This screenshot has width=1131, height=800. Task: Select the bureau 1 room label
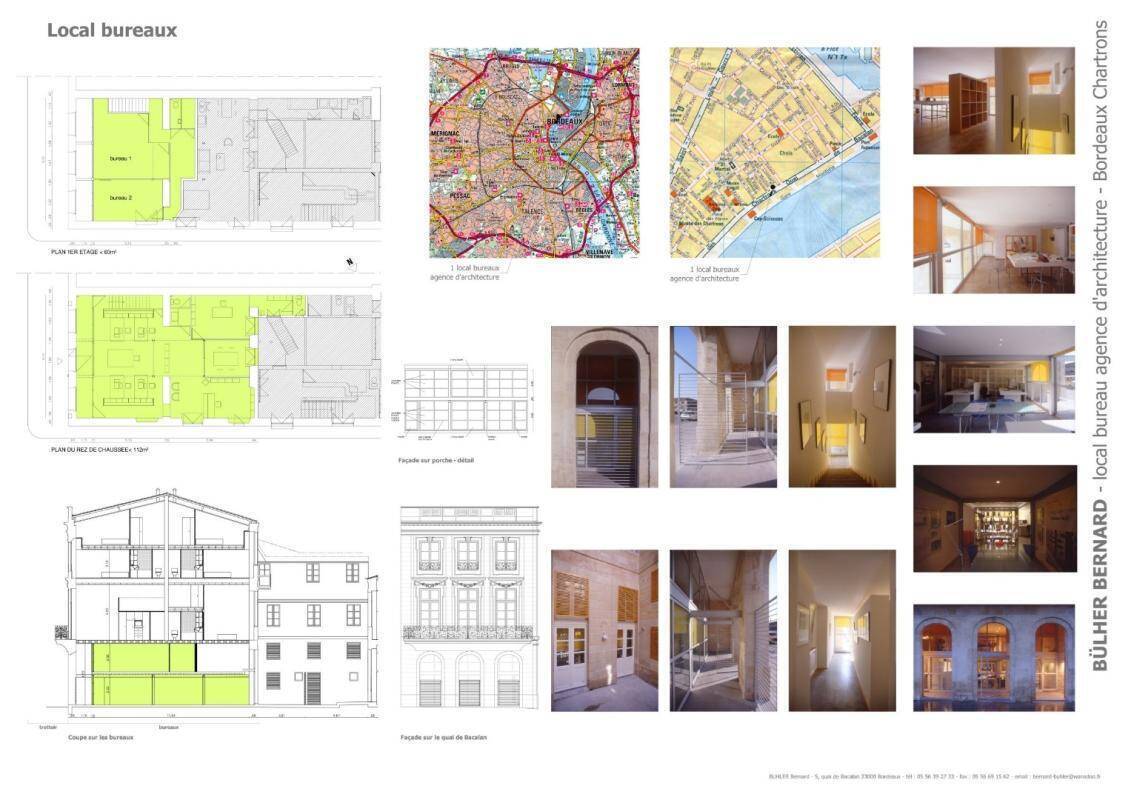(x=121, y=159)
